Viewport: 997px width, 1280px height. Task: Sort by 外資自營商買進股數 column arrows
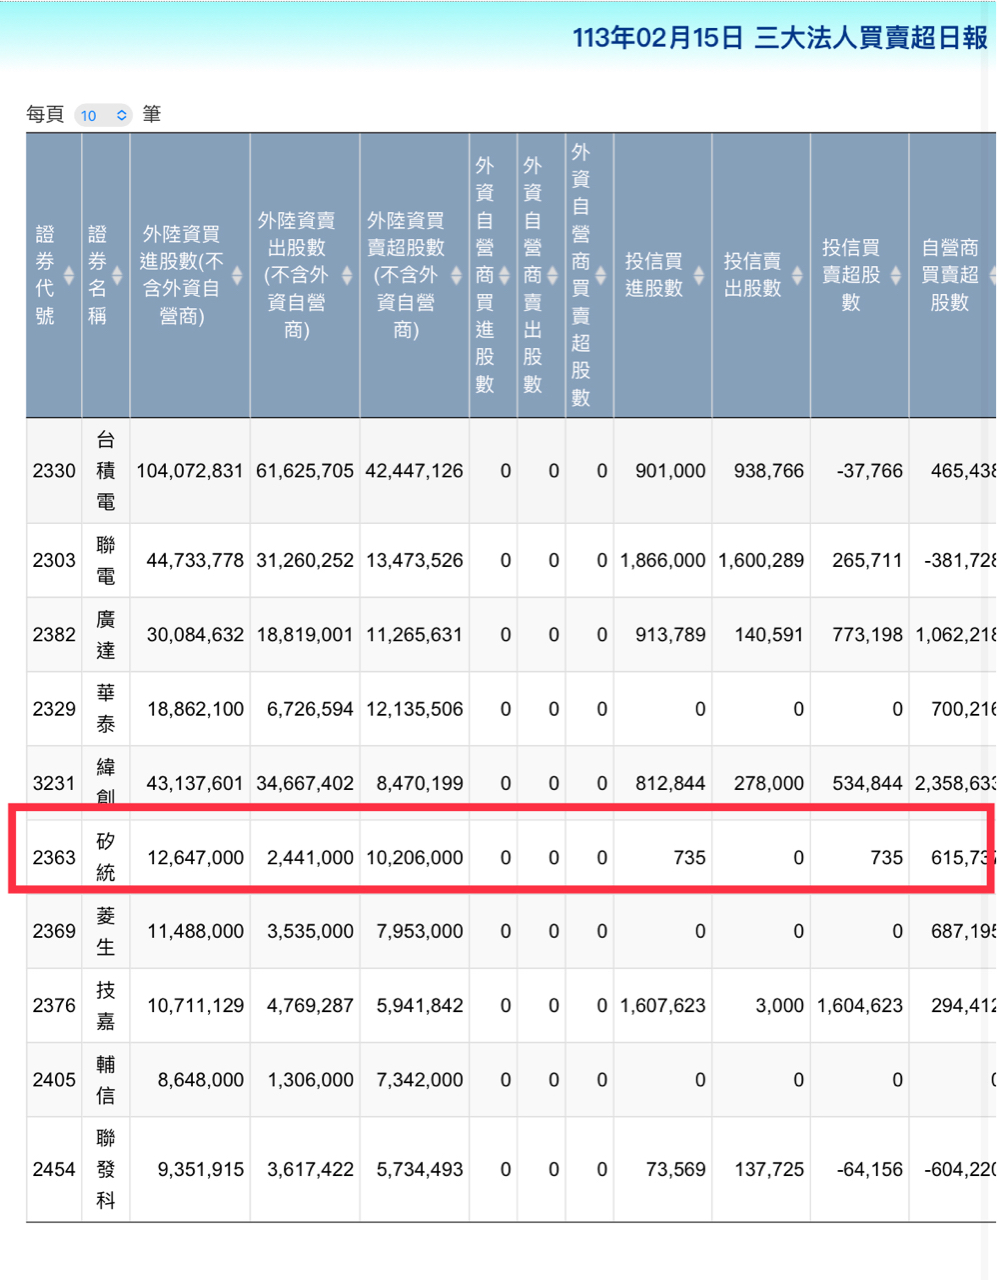pyautogui.click(x=505, y=275)
